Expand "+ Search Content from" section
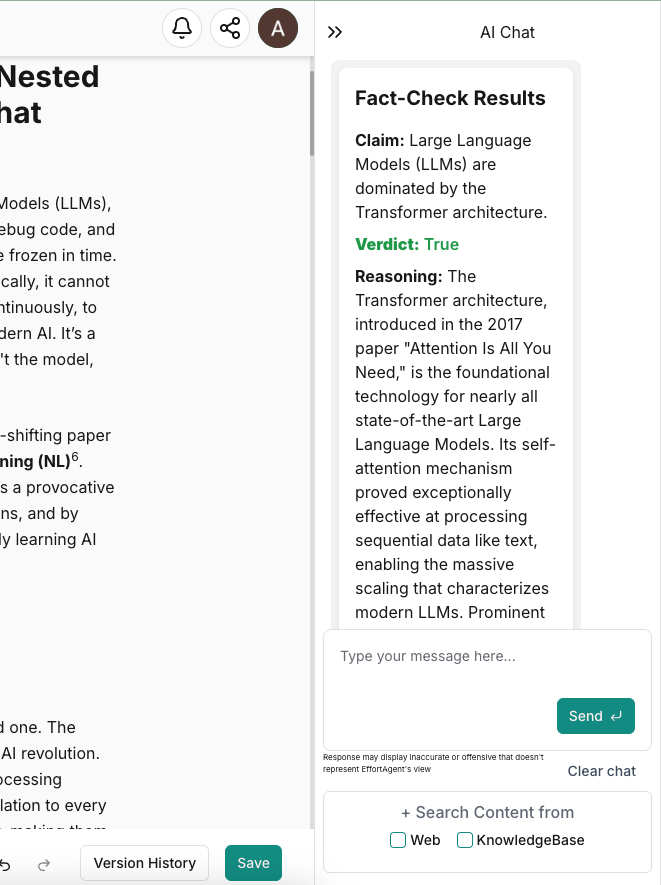Viewport: 661px width, 885px height. pyautogui.click(x=487, y=812)
